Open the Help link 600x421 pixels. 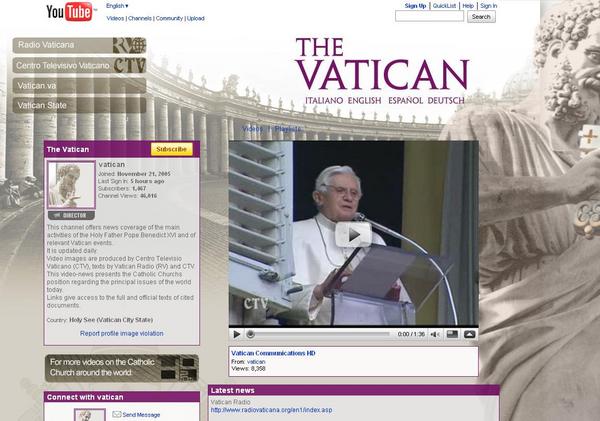click(468, 6)
